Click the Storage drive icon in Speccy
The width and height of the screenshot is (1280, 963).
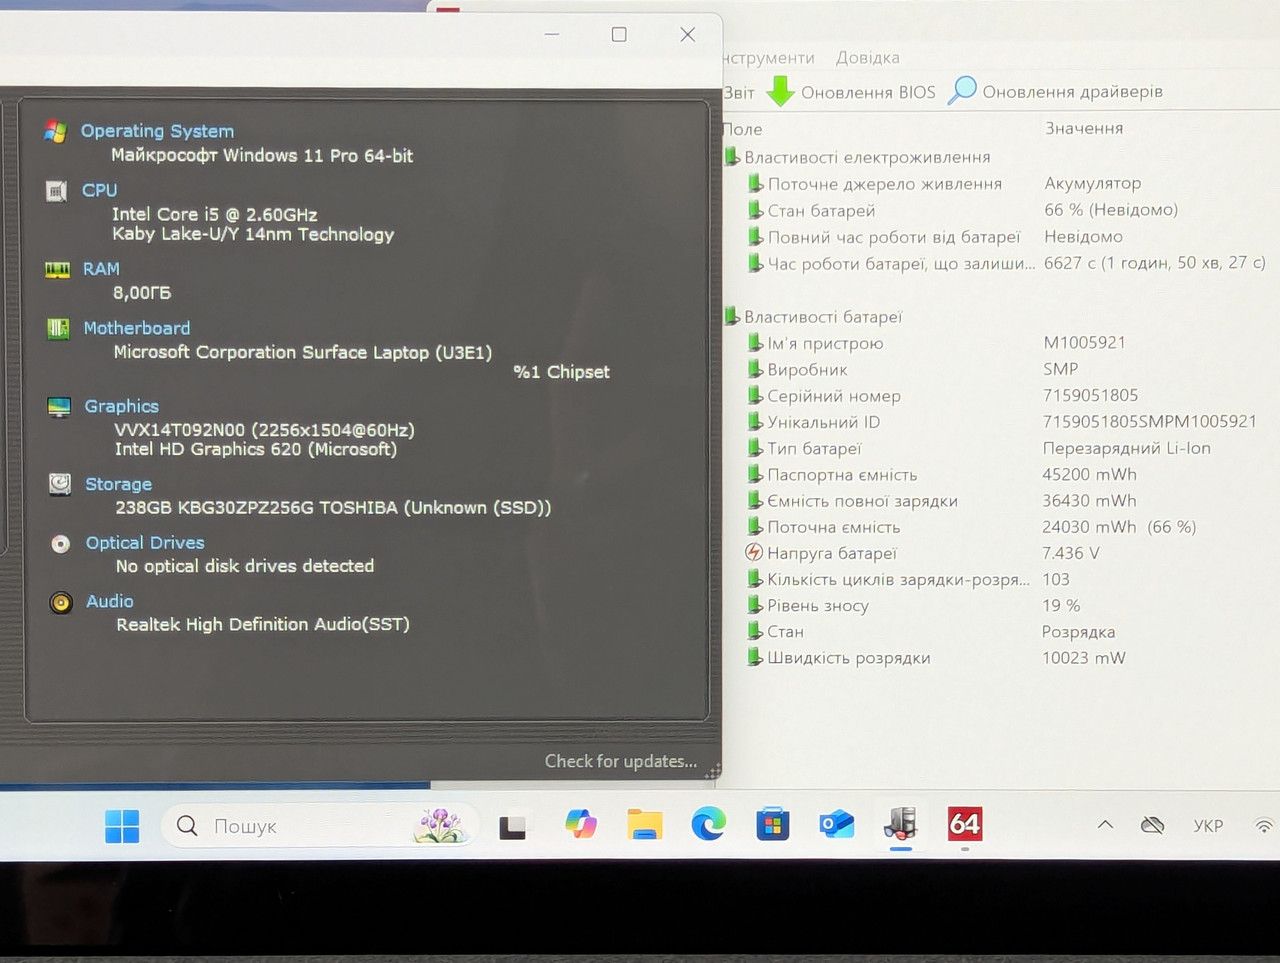(60, 485)
